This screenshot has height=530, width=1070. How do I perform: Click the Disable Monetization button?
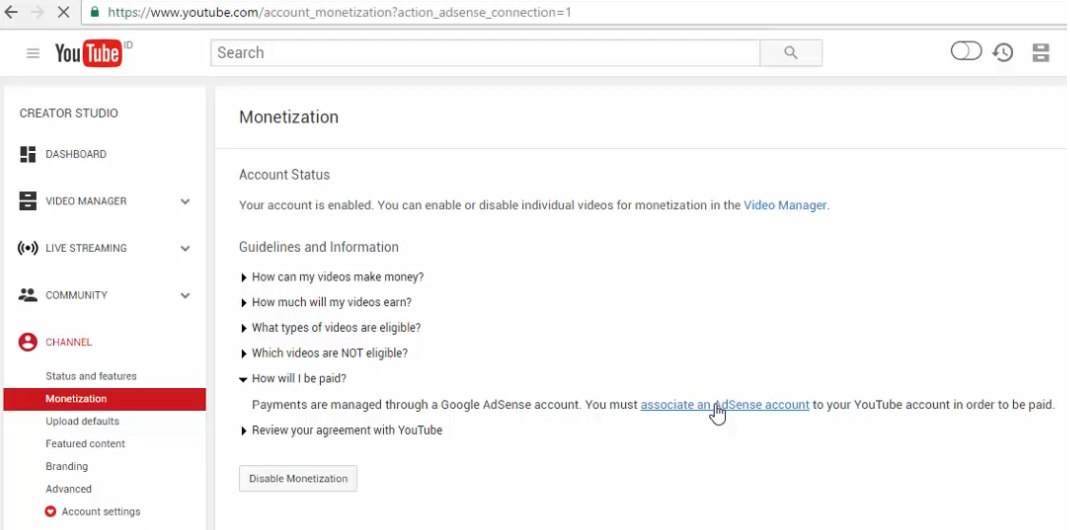tap(298, 479)
